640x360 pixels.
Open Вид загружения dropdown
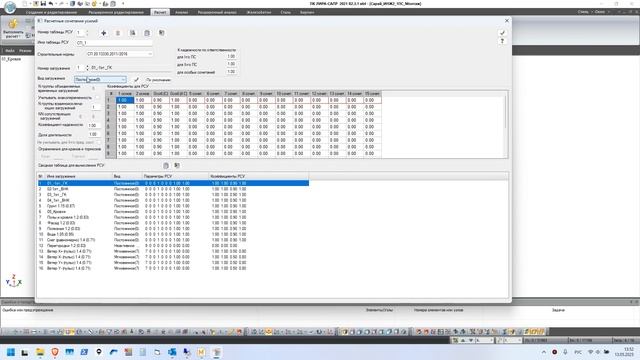click(100, 80)
